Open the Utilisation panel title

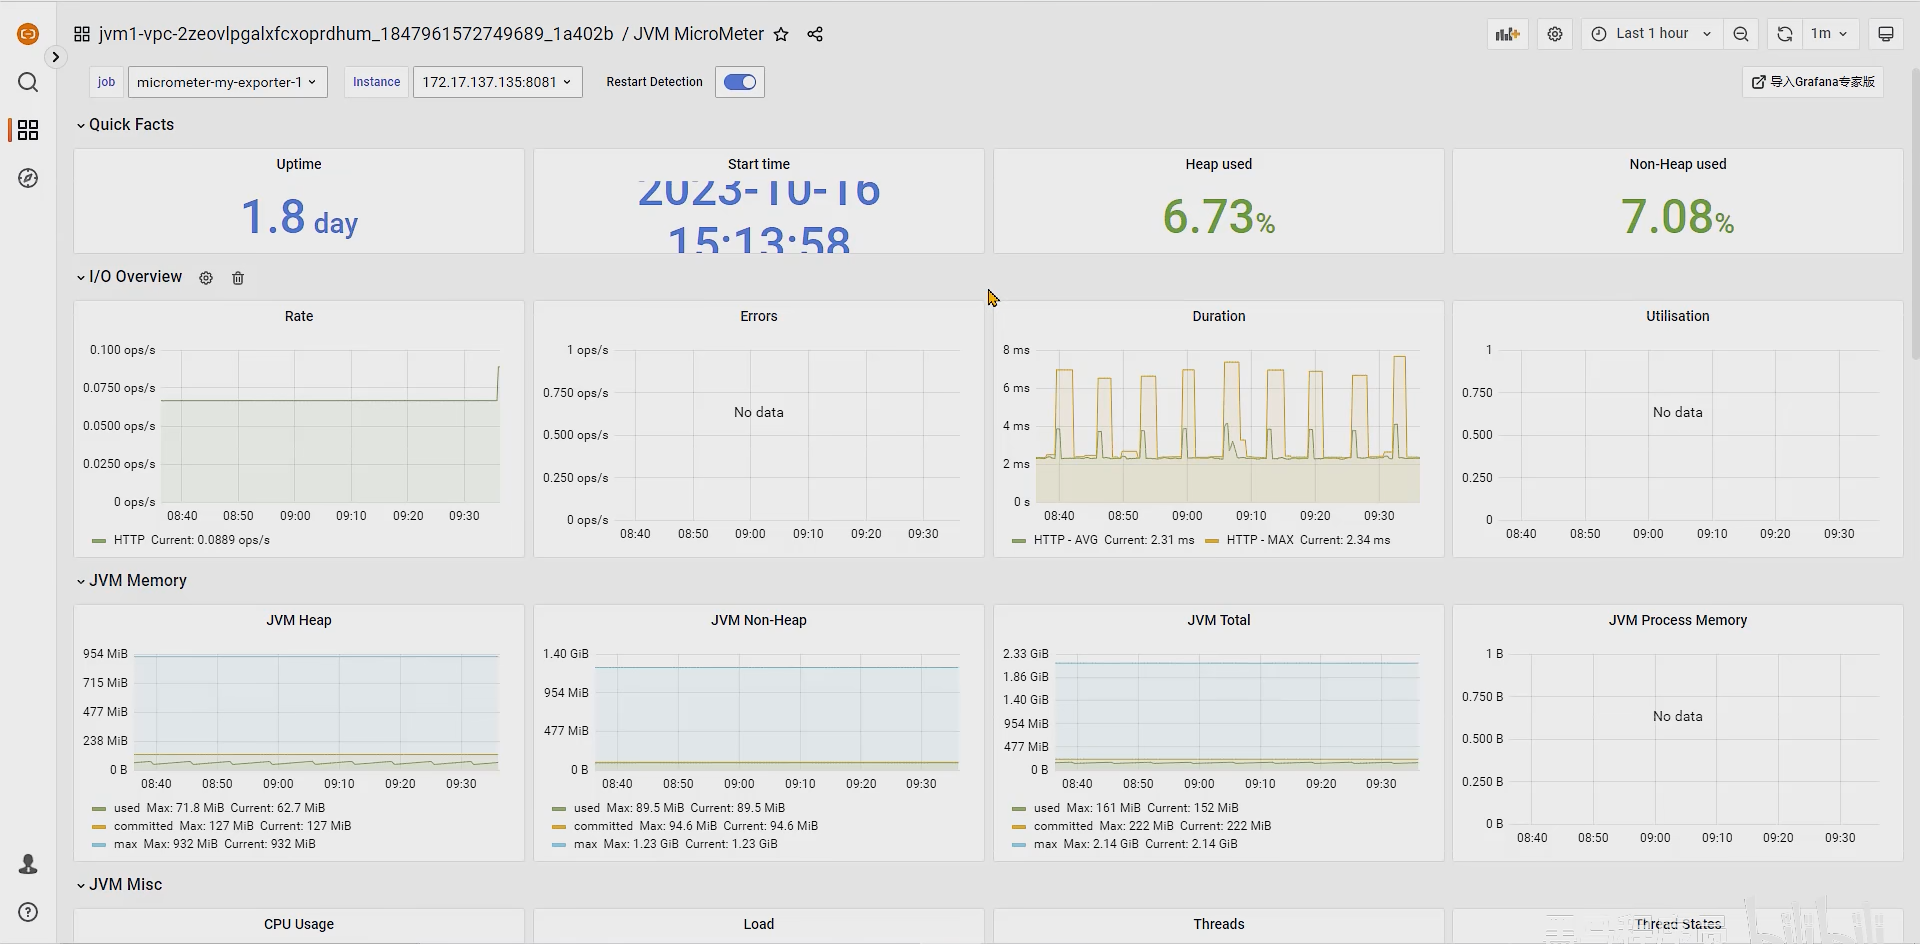point(1678,316)
